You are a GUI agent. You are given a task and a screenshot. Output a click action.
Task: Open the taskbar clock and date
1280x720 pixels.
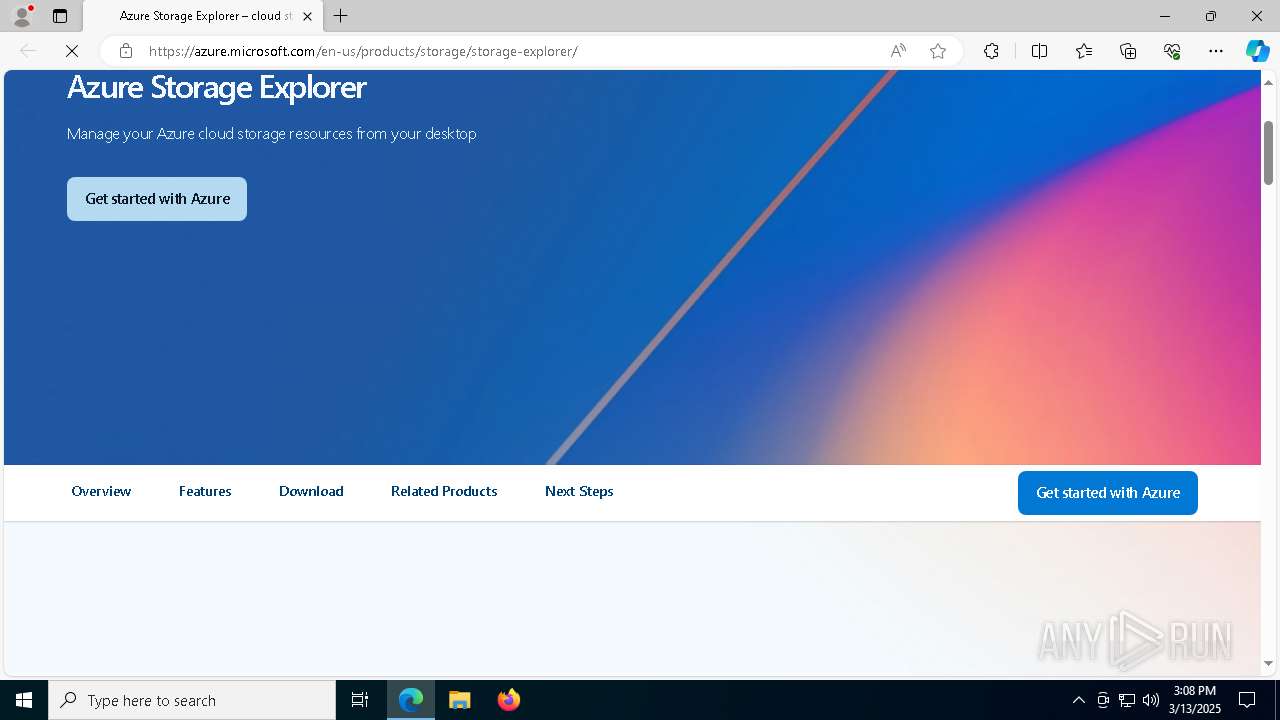pos(1195,700)
